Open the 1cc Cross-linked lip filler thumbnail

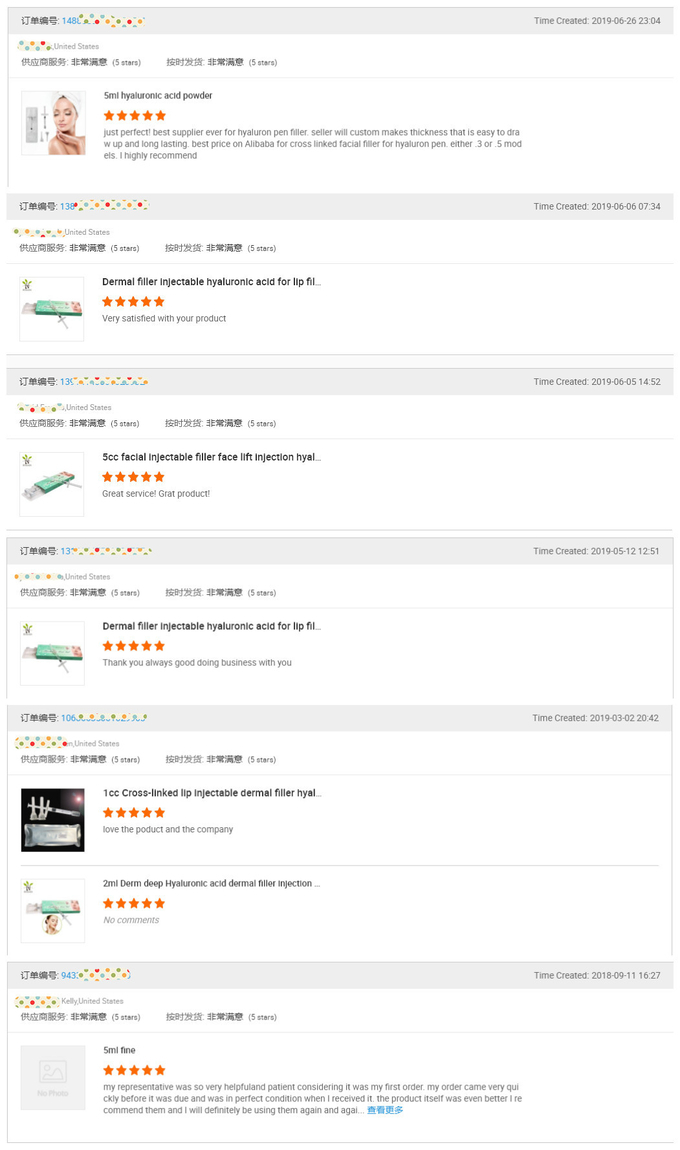(53, 820)
